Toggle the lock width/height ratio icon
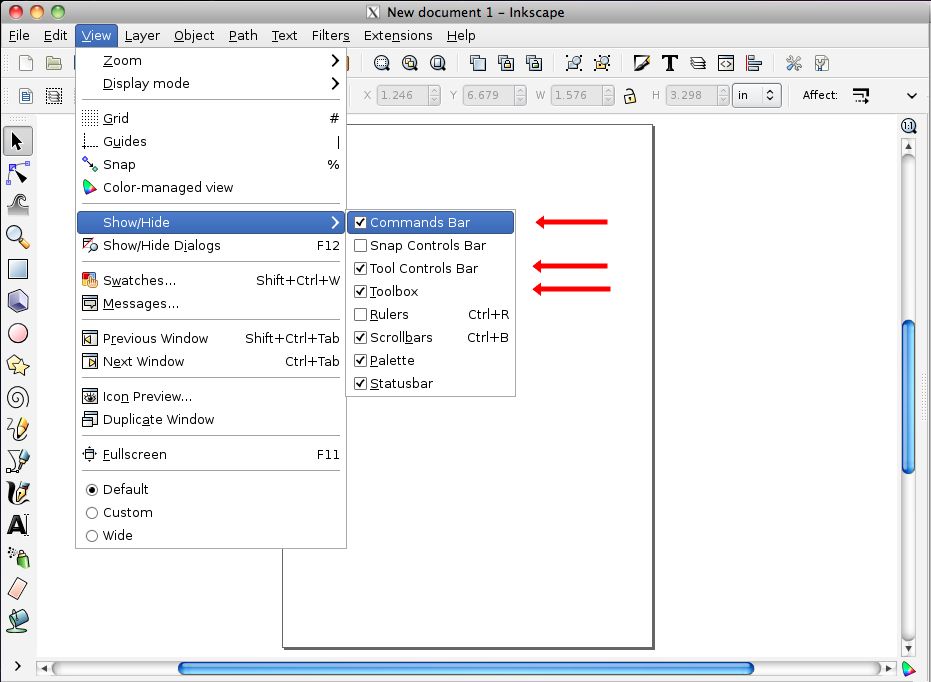931x682 pixels. tap(630, 96)
